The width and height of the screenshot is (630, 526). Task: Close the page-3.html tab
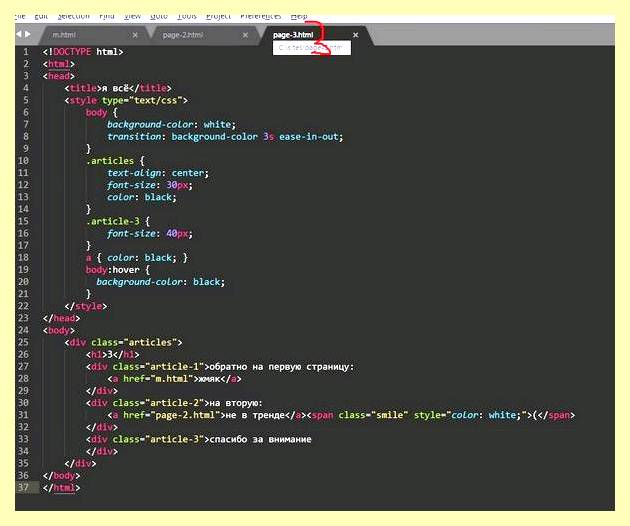coord(356,35)
